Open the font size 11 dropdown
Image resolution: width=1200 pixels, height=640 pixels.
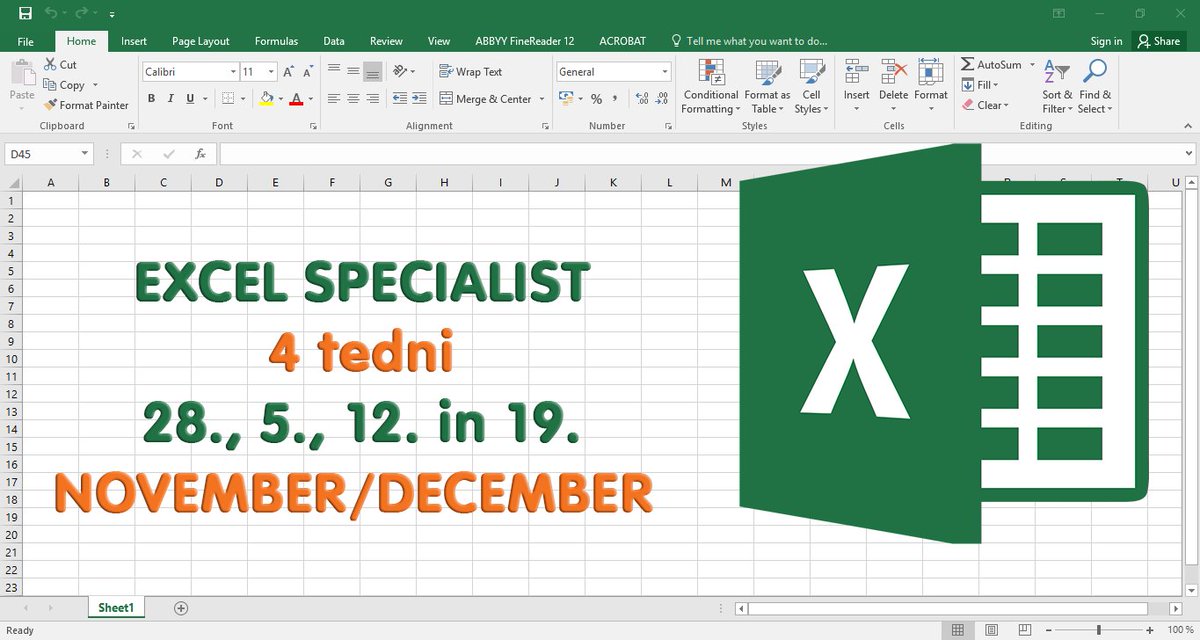point(271,72)
